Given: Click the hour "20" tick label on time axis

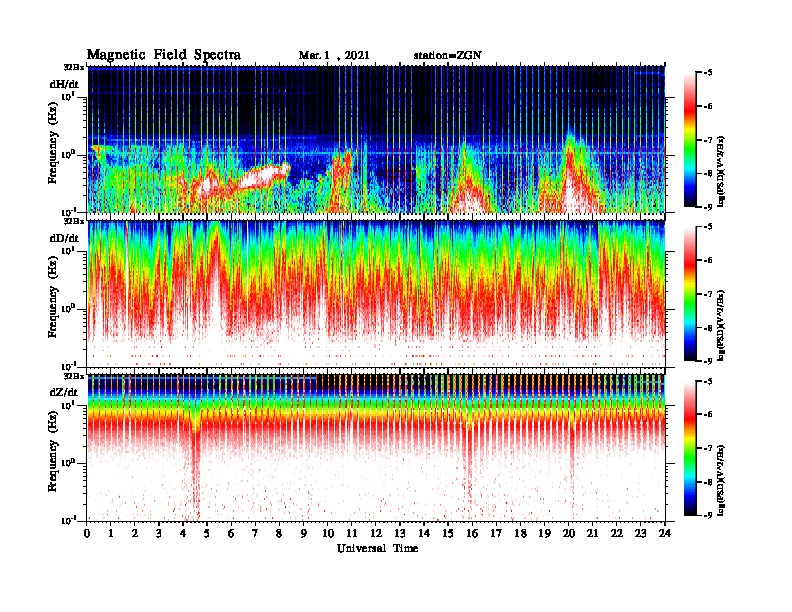Looking at the screenshot, I should pos(569,533).
